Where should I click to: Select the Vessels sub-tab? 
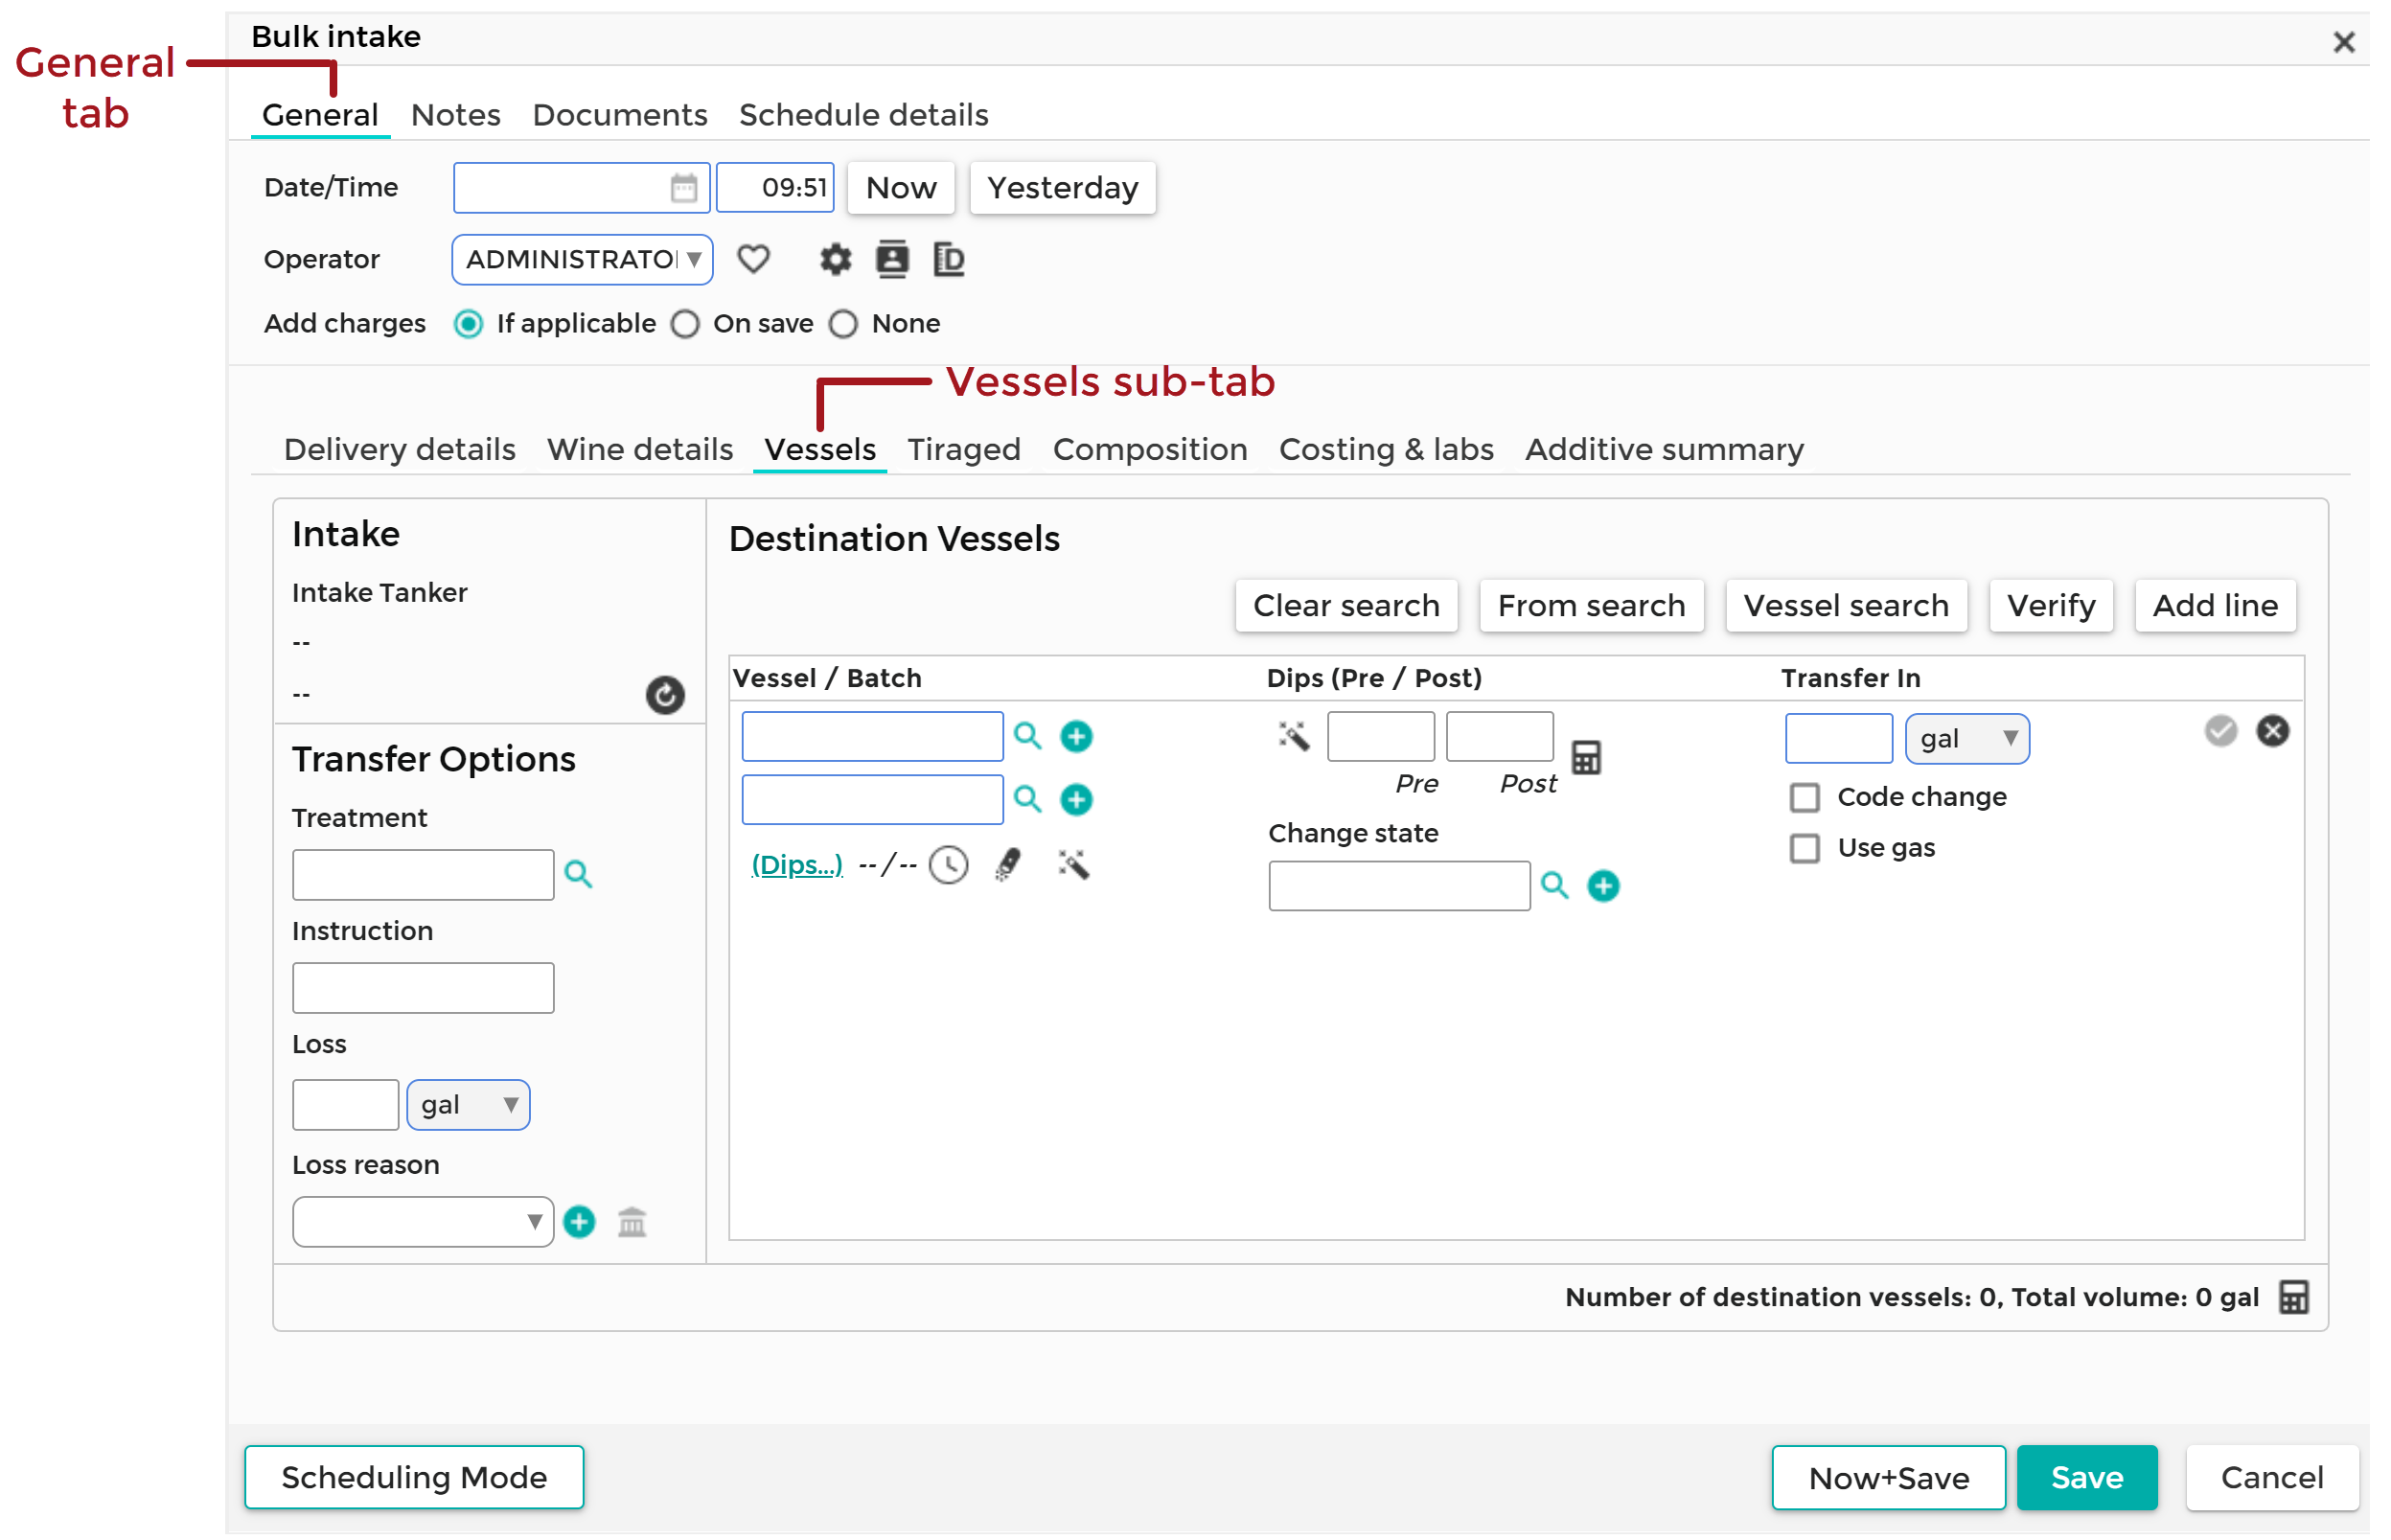(x=819, y=449)
